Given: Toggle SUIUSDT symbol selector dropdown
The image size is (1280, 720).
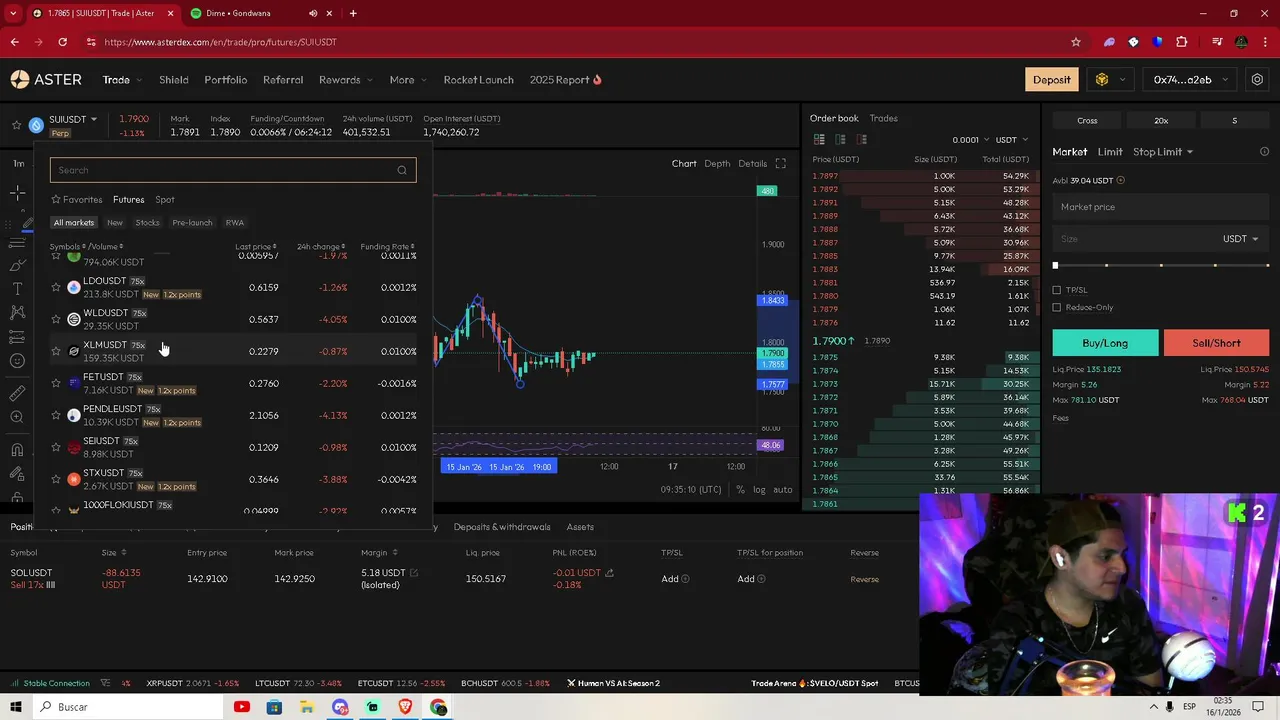Looking at the screenshot, I should (73, 119).
